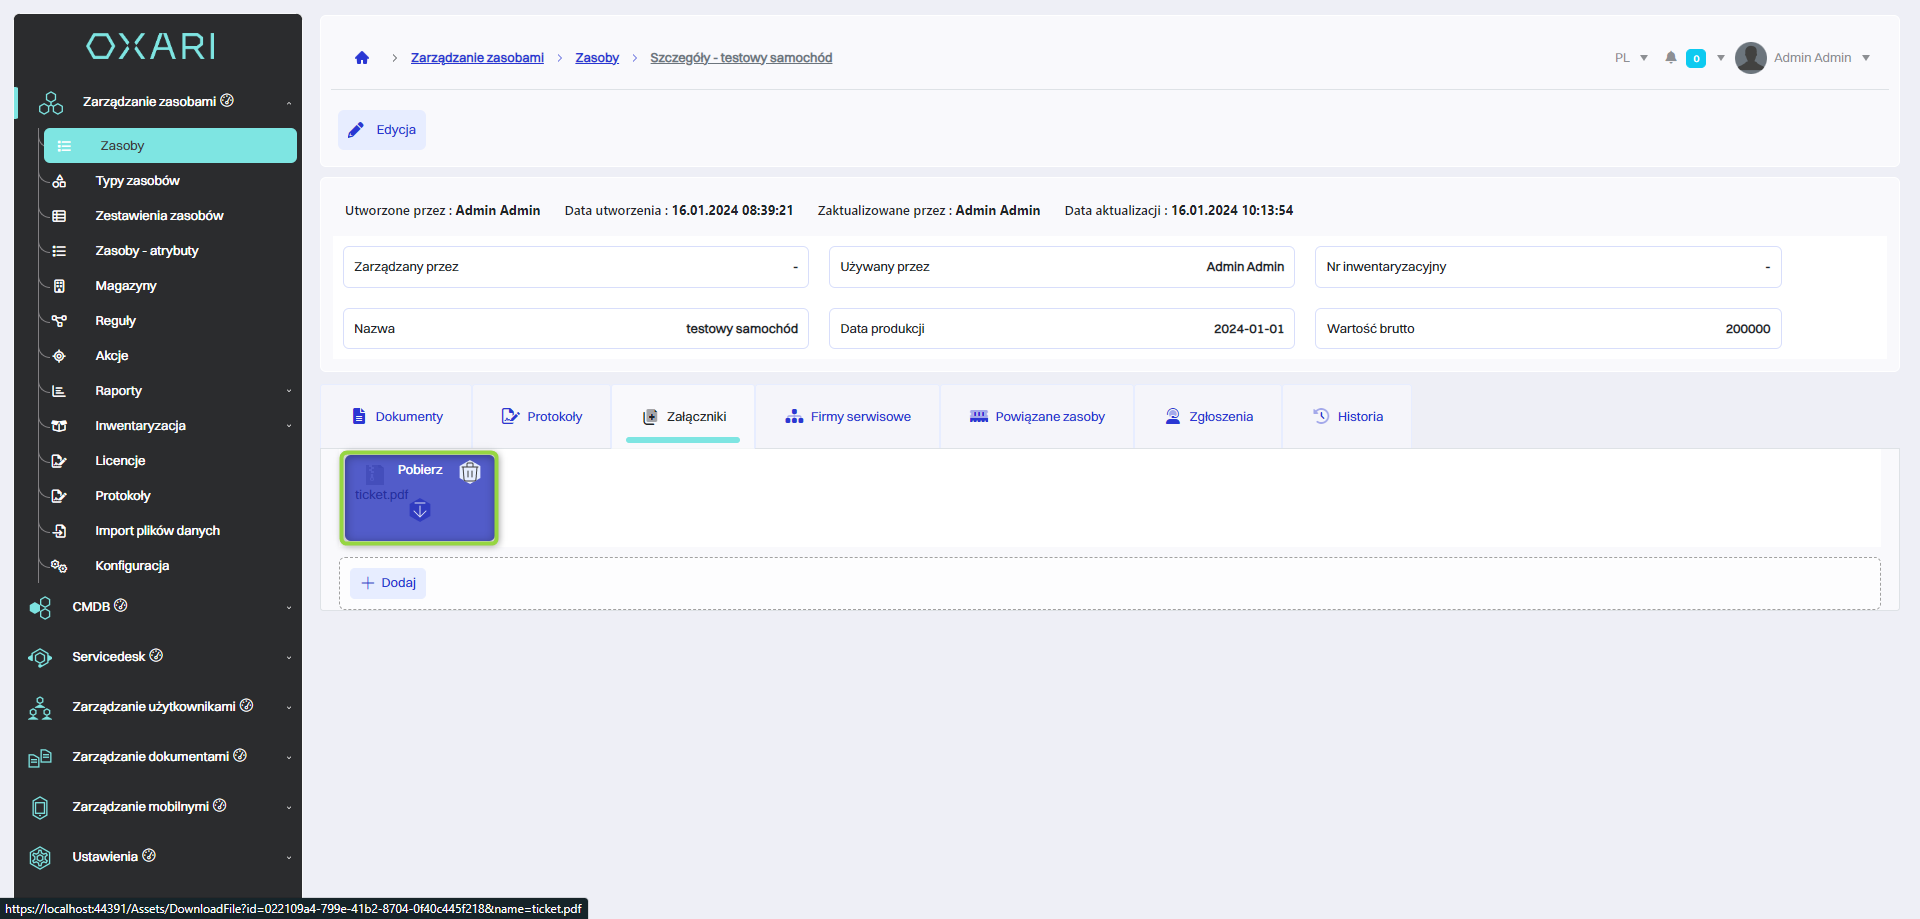1920x919 pixels.
Task: Switch to the Historia tab
Action: pos(1347,417)
